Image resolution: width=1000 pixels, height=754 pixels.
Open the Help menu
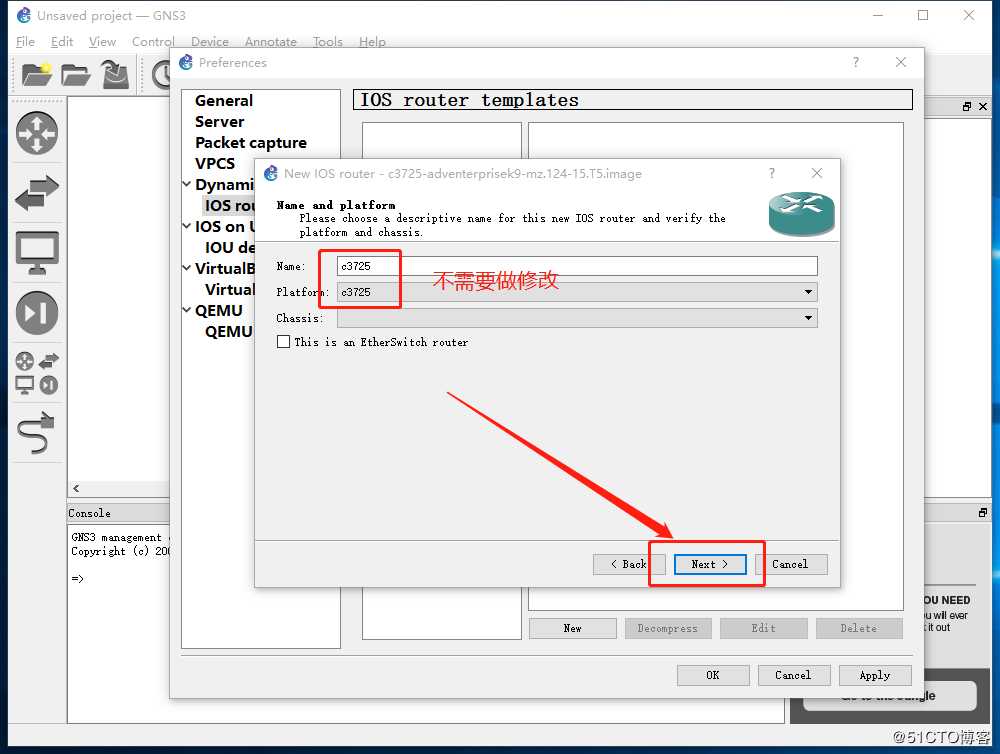click(372, 42)
